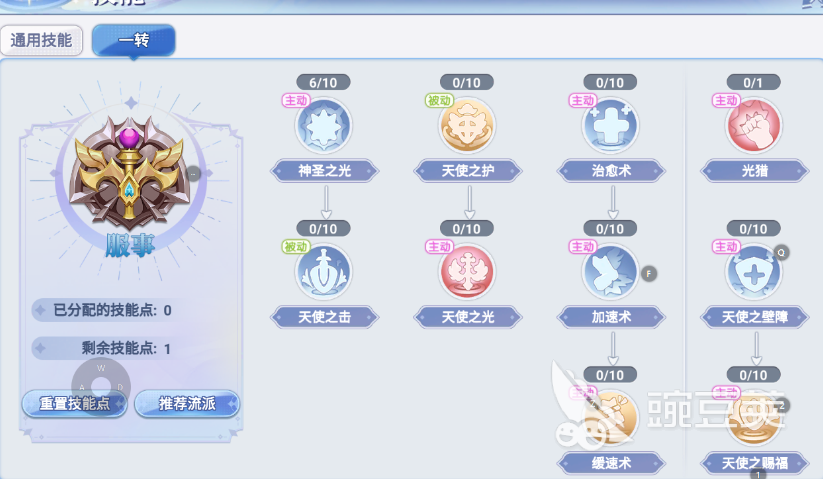The height and width of the screenshot is (479, 823).
Task: Click the 治愈术 healing skill icon
Action: tap(610, 126)
